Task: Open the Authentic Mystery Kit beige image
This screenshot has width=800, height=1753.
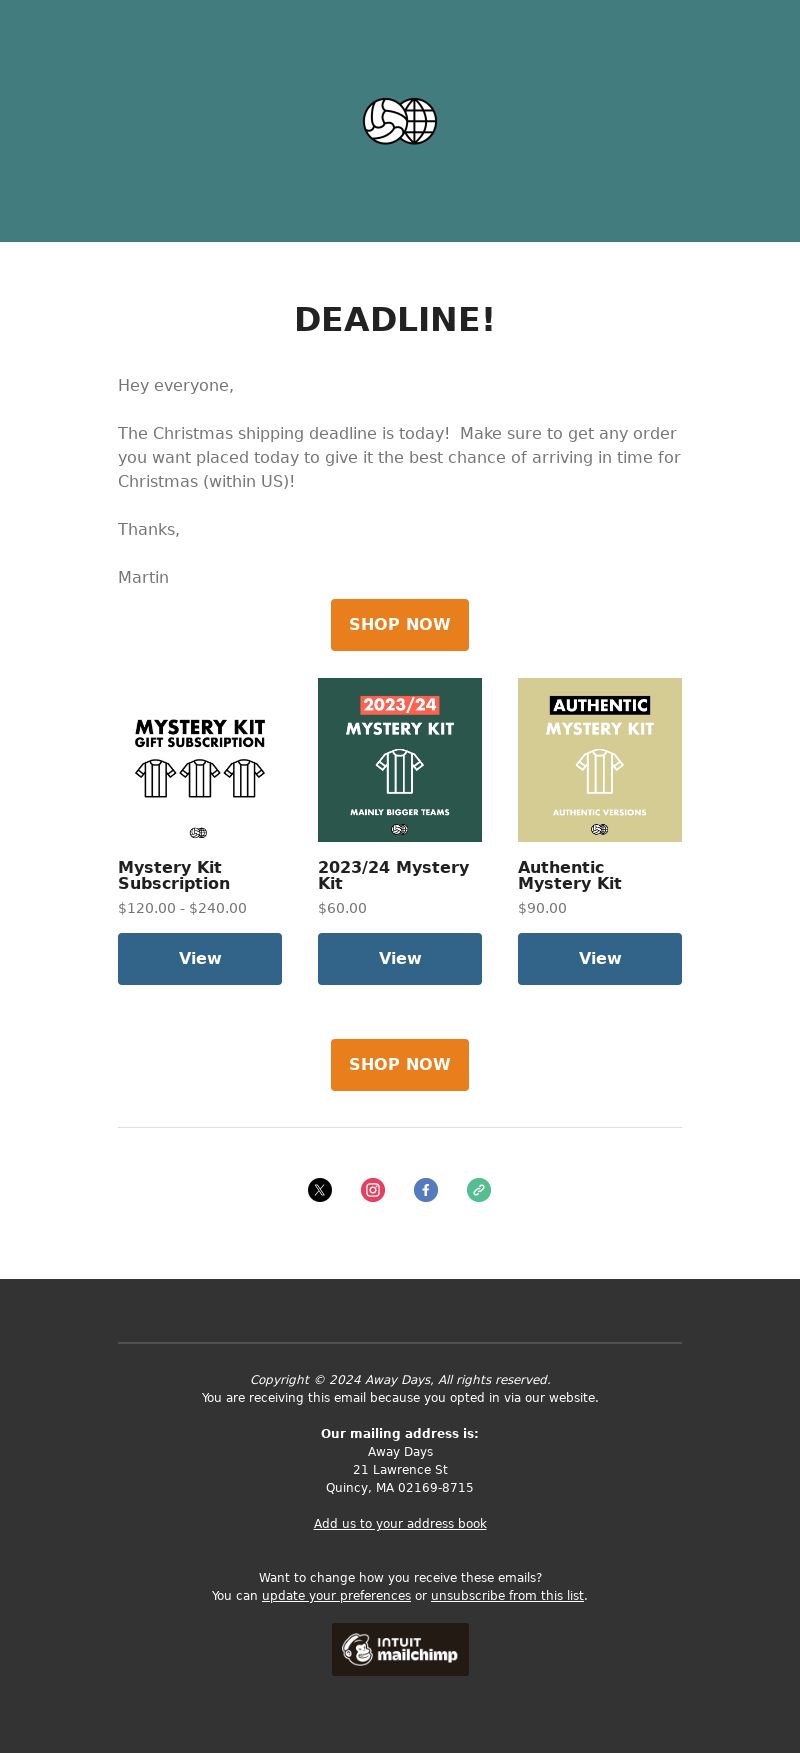Action: pos(600,760)
